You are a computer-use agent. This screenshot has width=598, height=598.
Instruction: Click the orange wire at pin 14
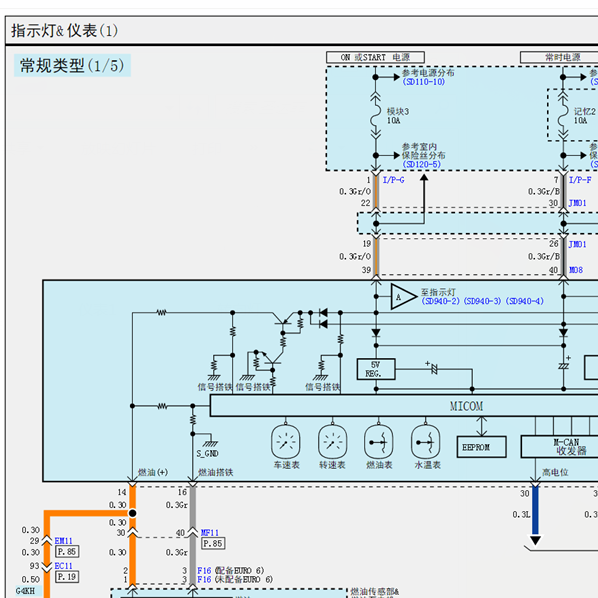[132, 498]
